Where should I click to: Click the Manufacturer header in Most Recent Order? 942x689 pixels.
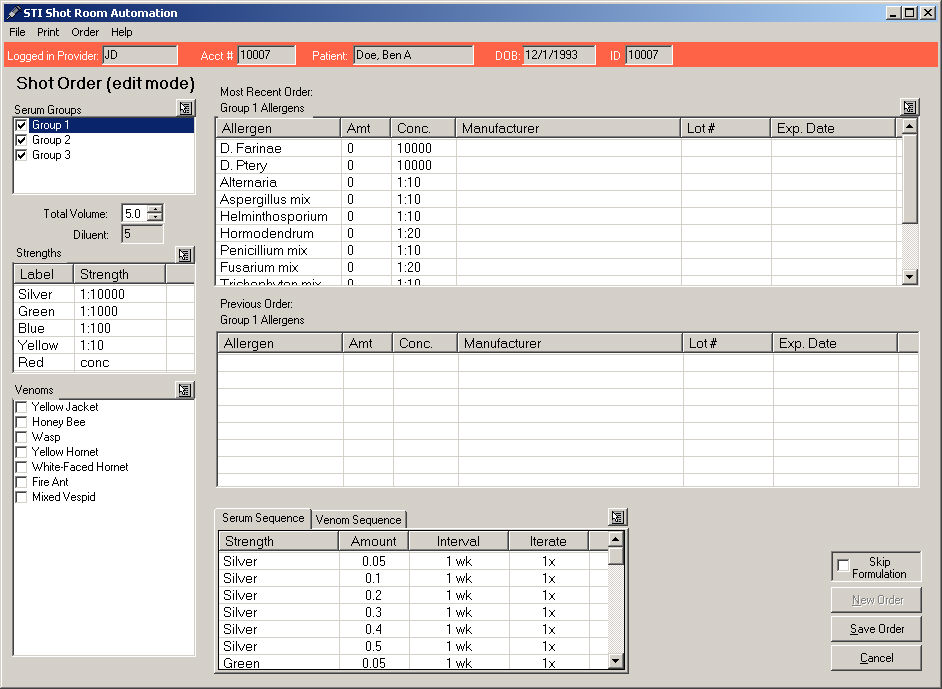point(568,129)
